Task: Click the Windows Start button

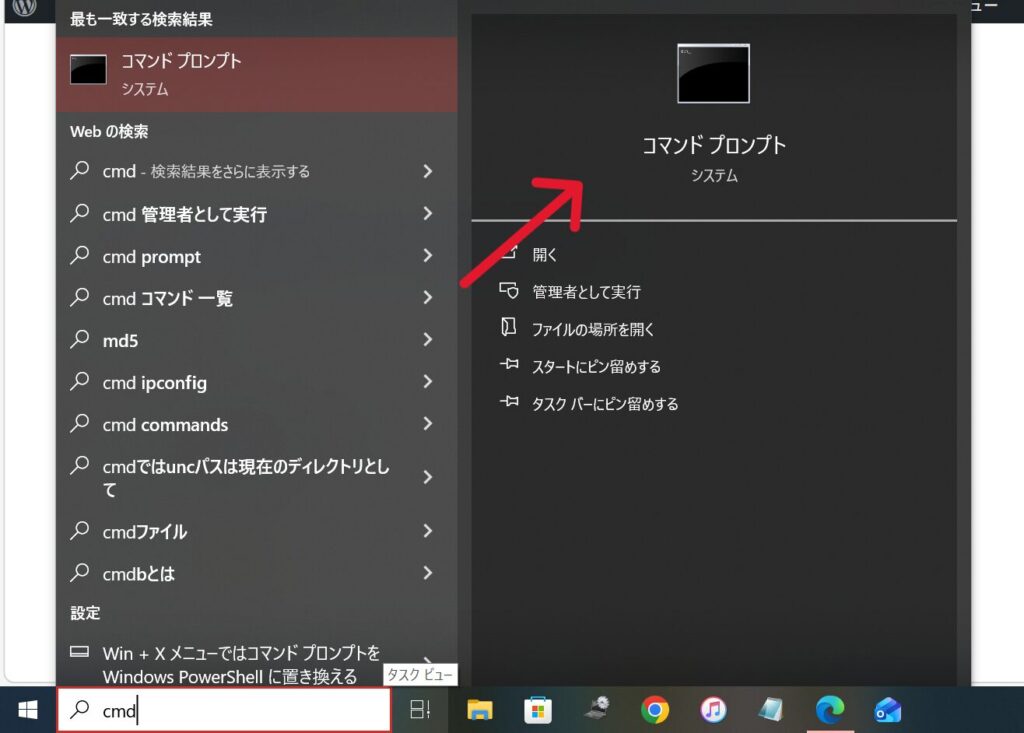Action: pyautogui.click(x=27, y=710)
